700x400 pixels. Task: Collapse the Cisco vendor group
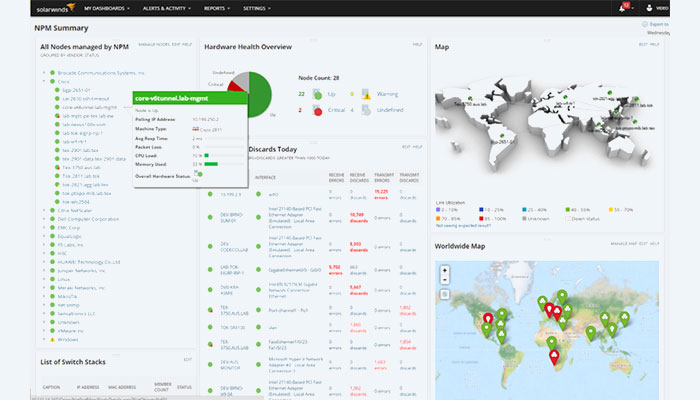click(44, 81)
